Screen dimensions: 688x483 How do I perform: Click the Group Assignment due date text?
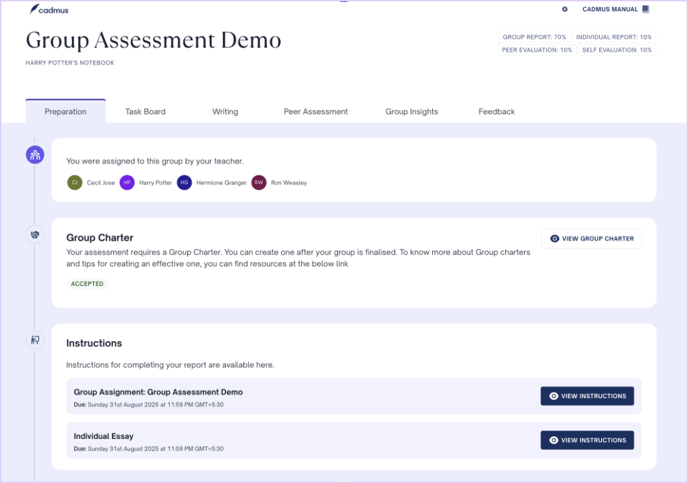coord(149,404)
